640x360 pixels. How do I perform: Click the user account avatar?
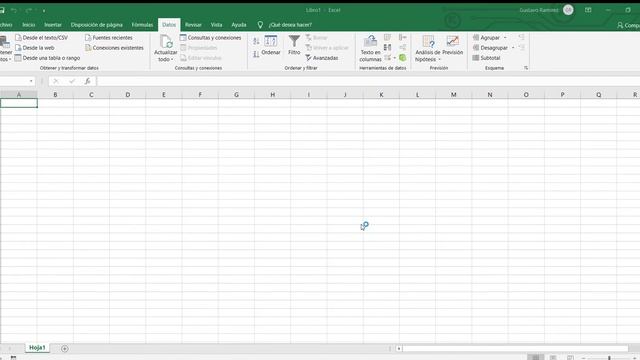coord(568,10)
